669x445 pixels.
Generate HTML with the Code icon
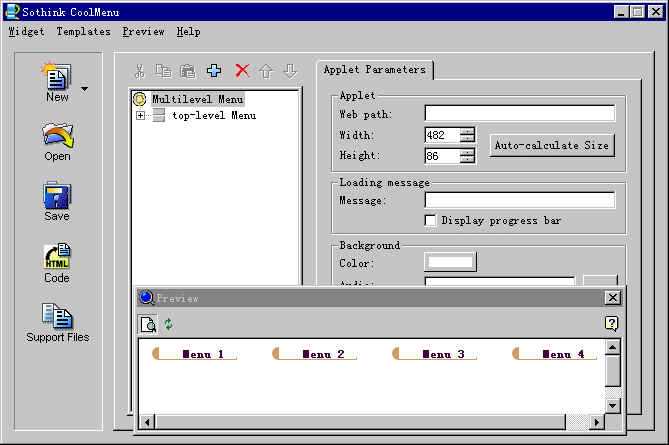(57, 262)
